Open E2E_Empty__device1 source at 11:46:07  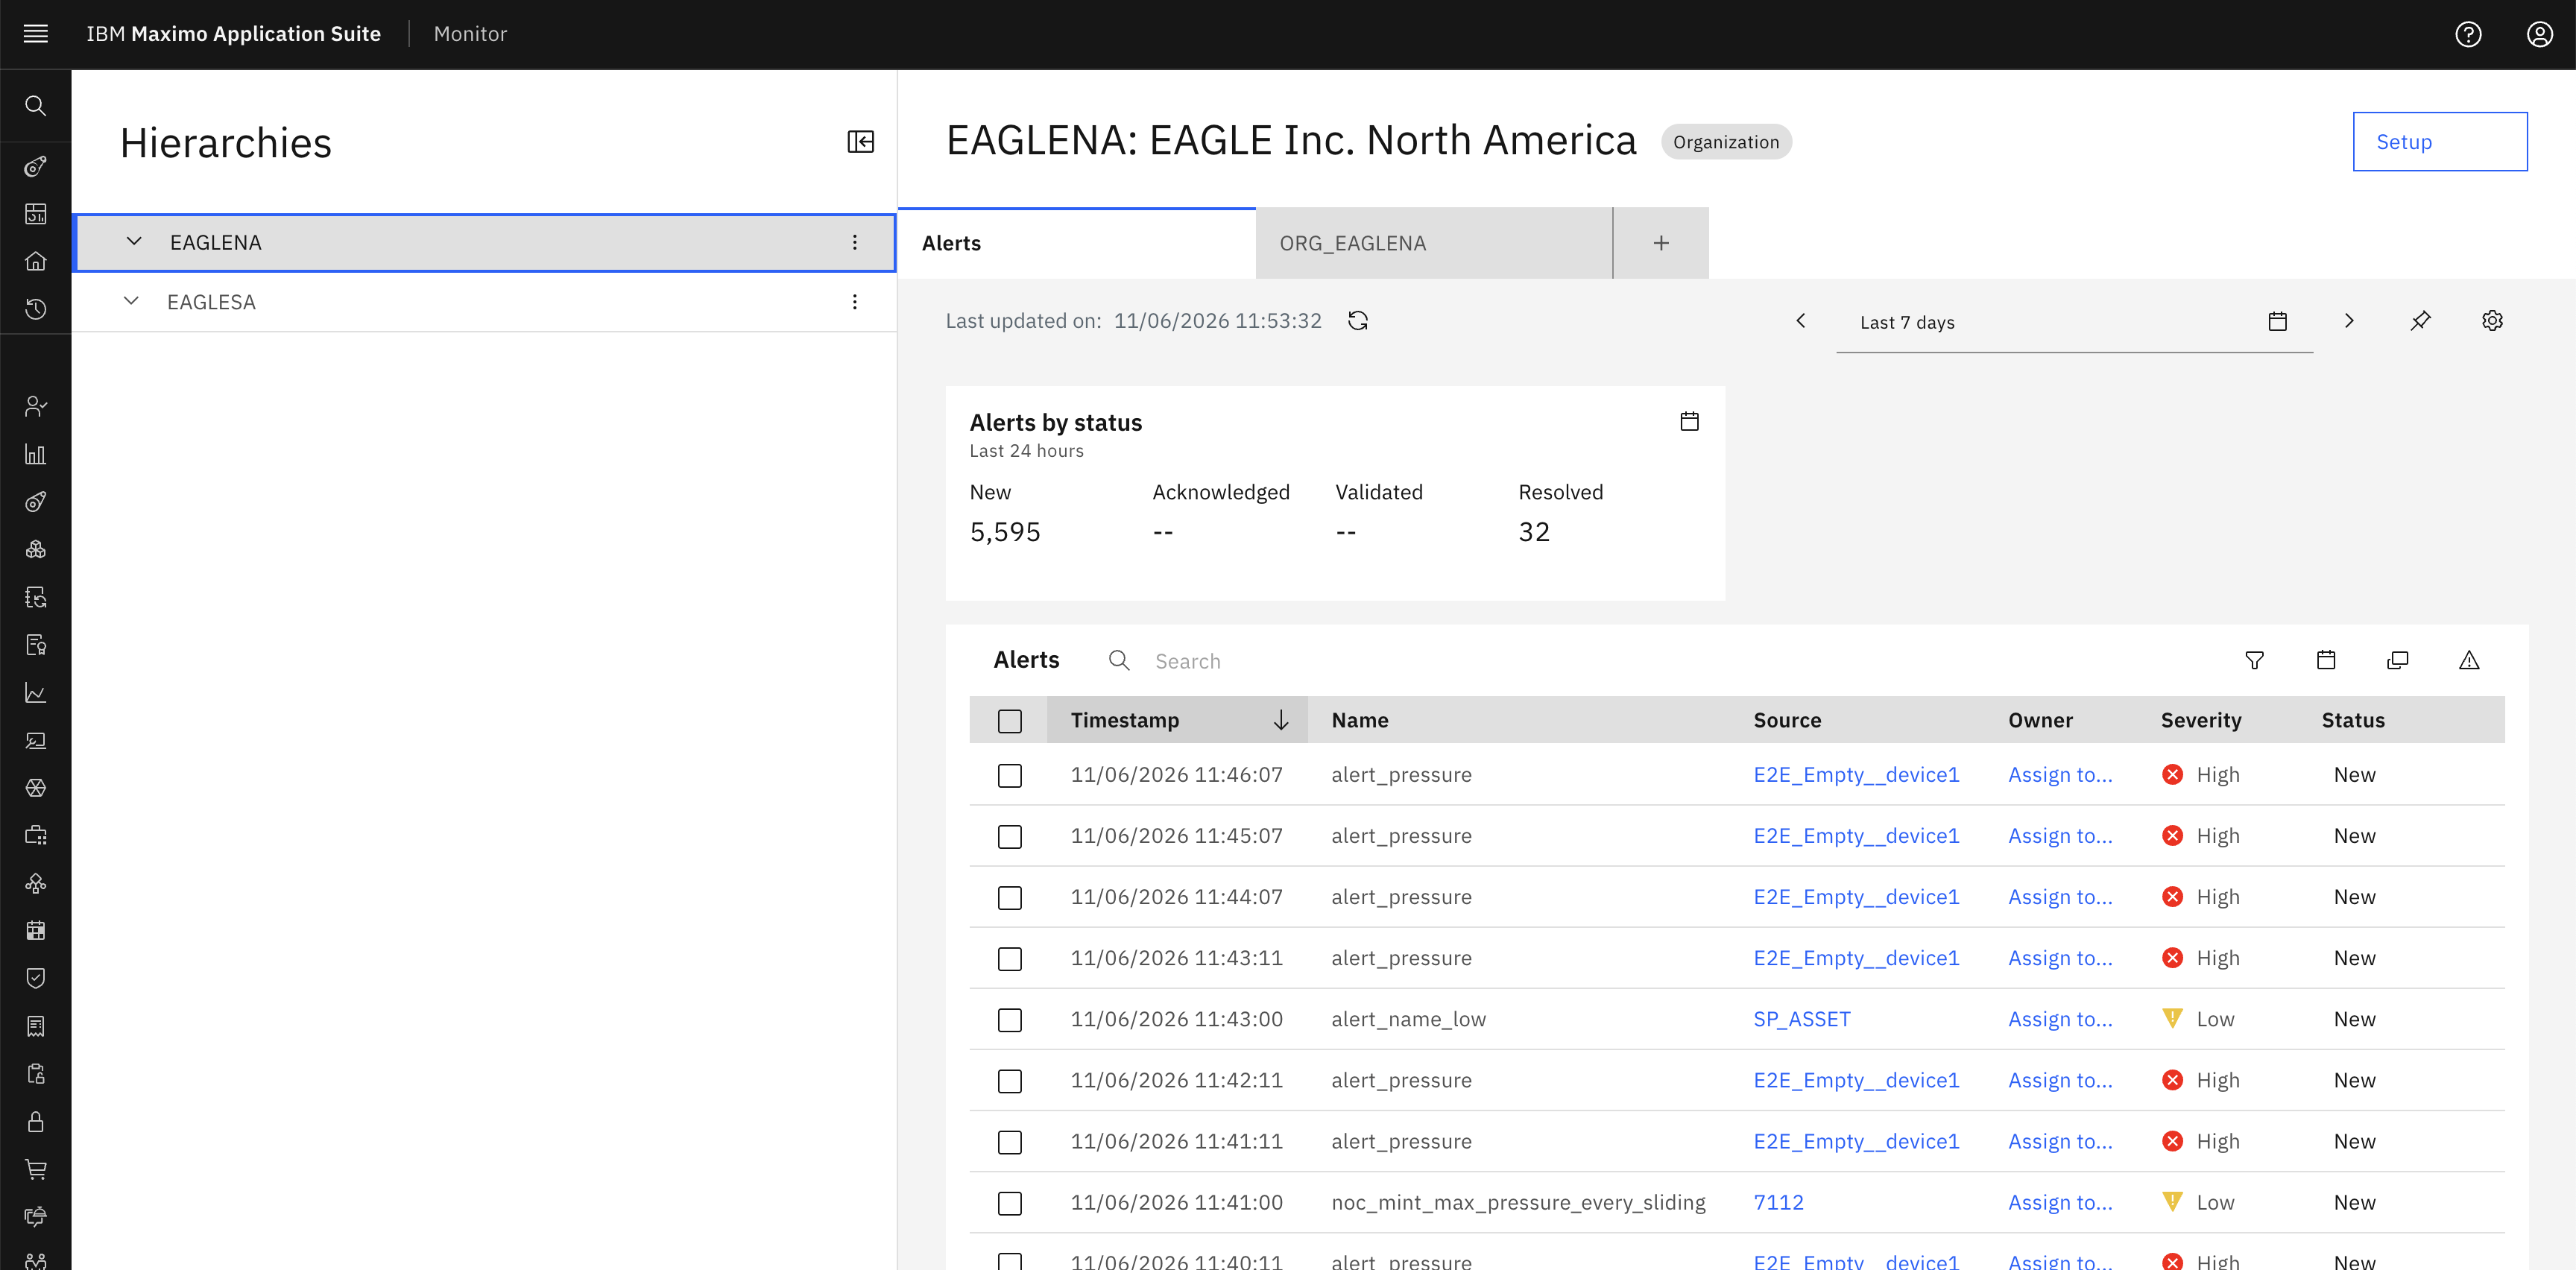click(x=1856, y=775)
